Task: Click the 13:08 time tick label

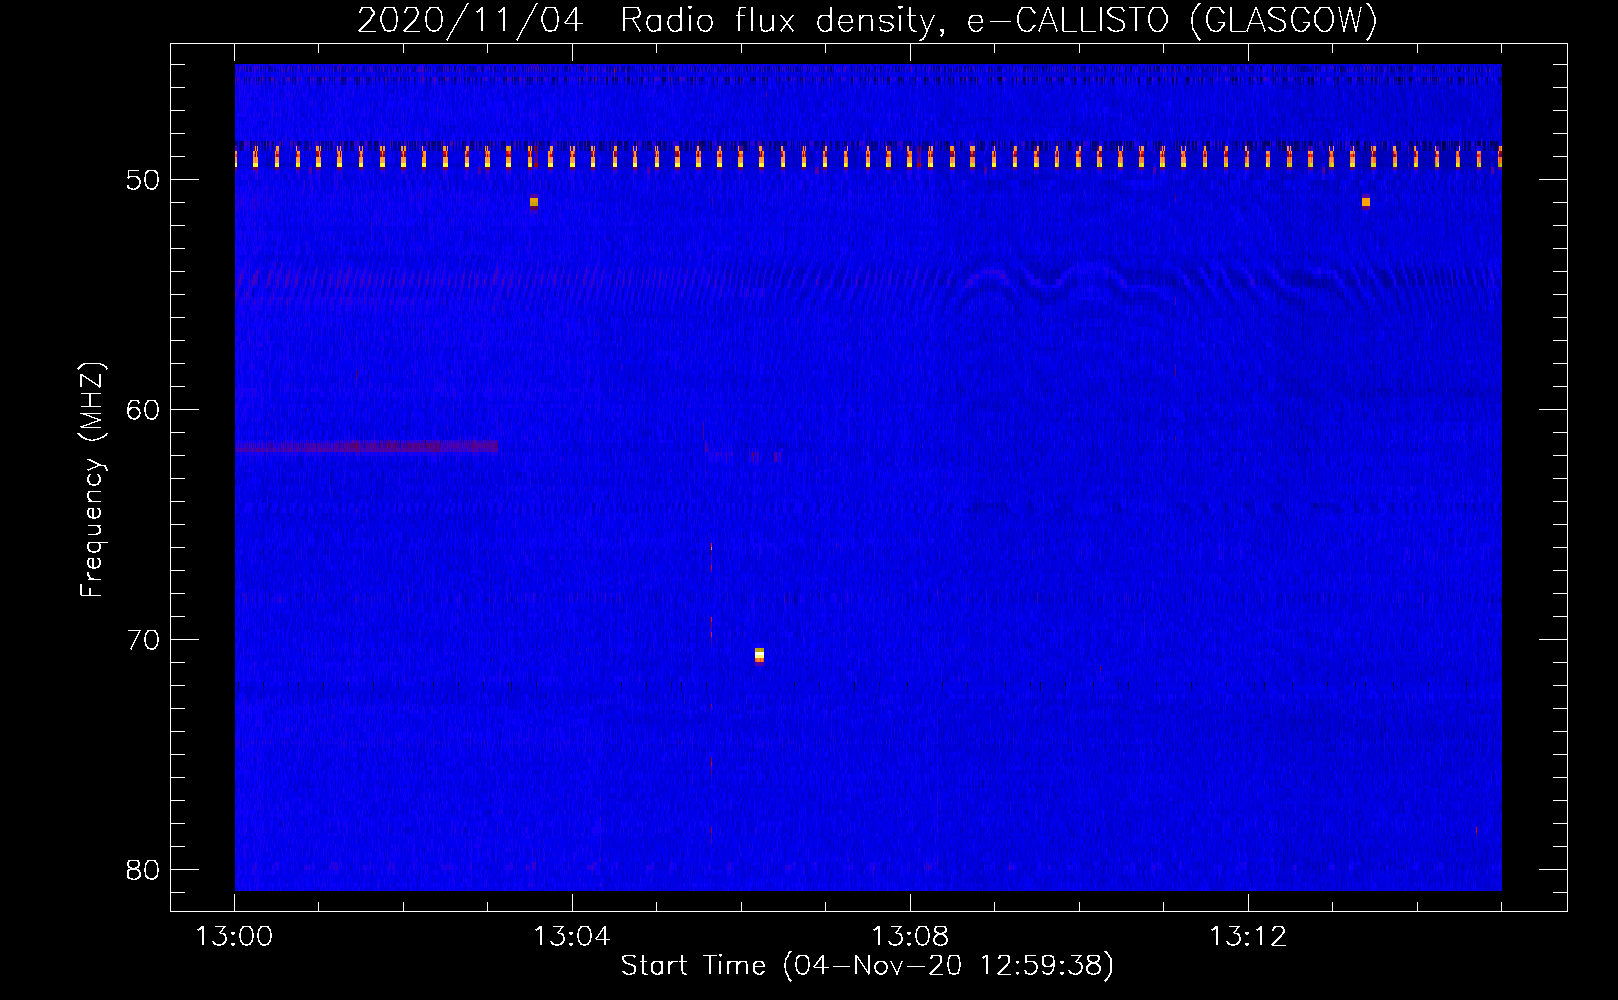Action: click(x=910, y=937)
